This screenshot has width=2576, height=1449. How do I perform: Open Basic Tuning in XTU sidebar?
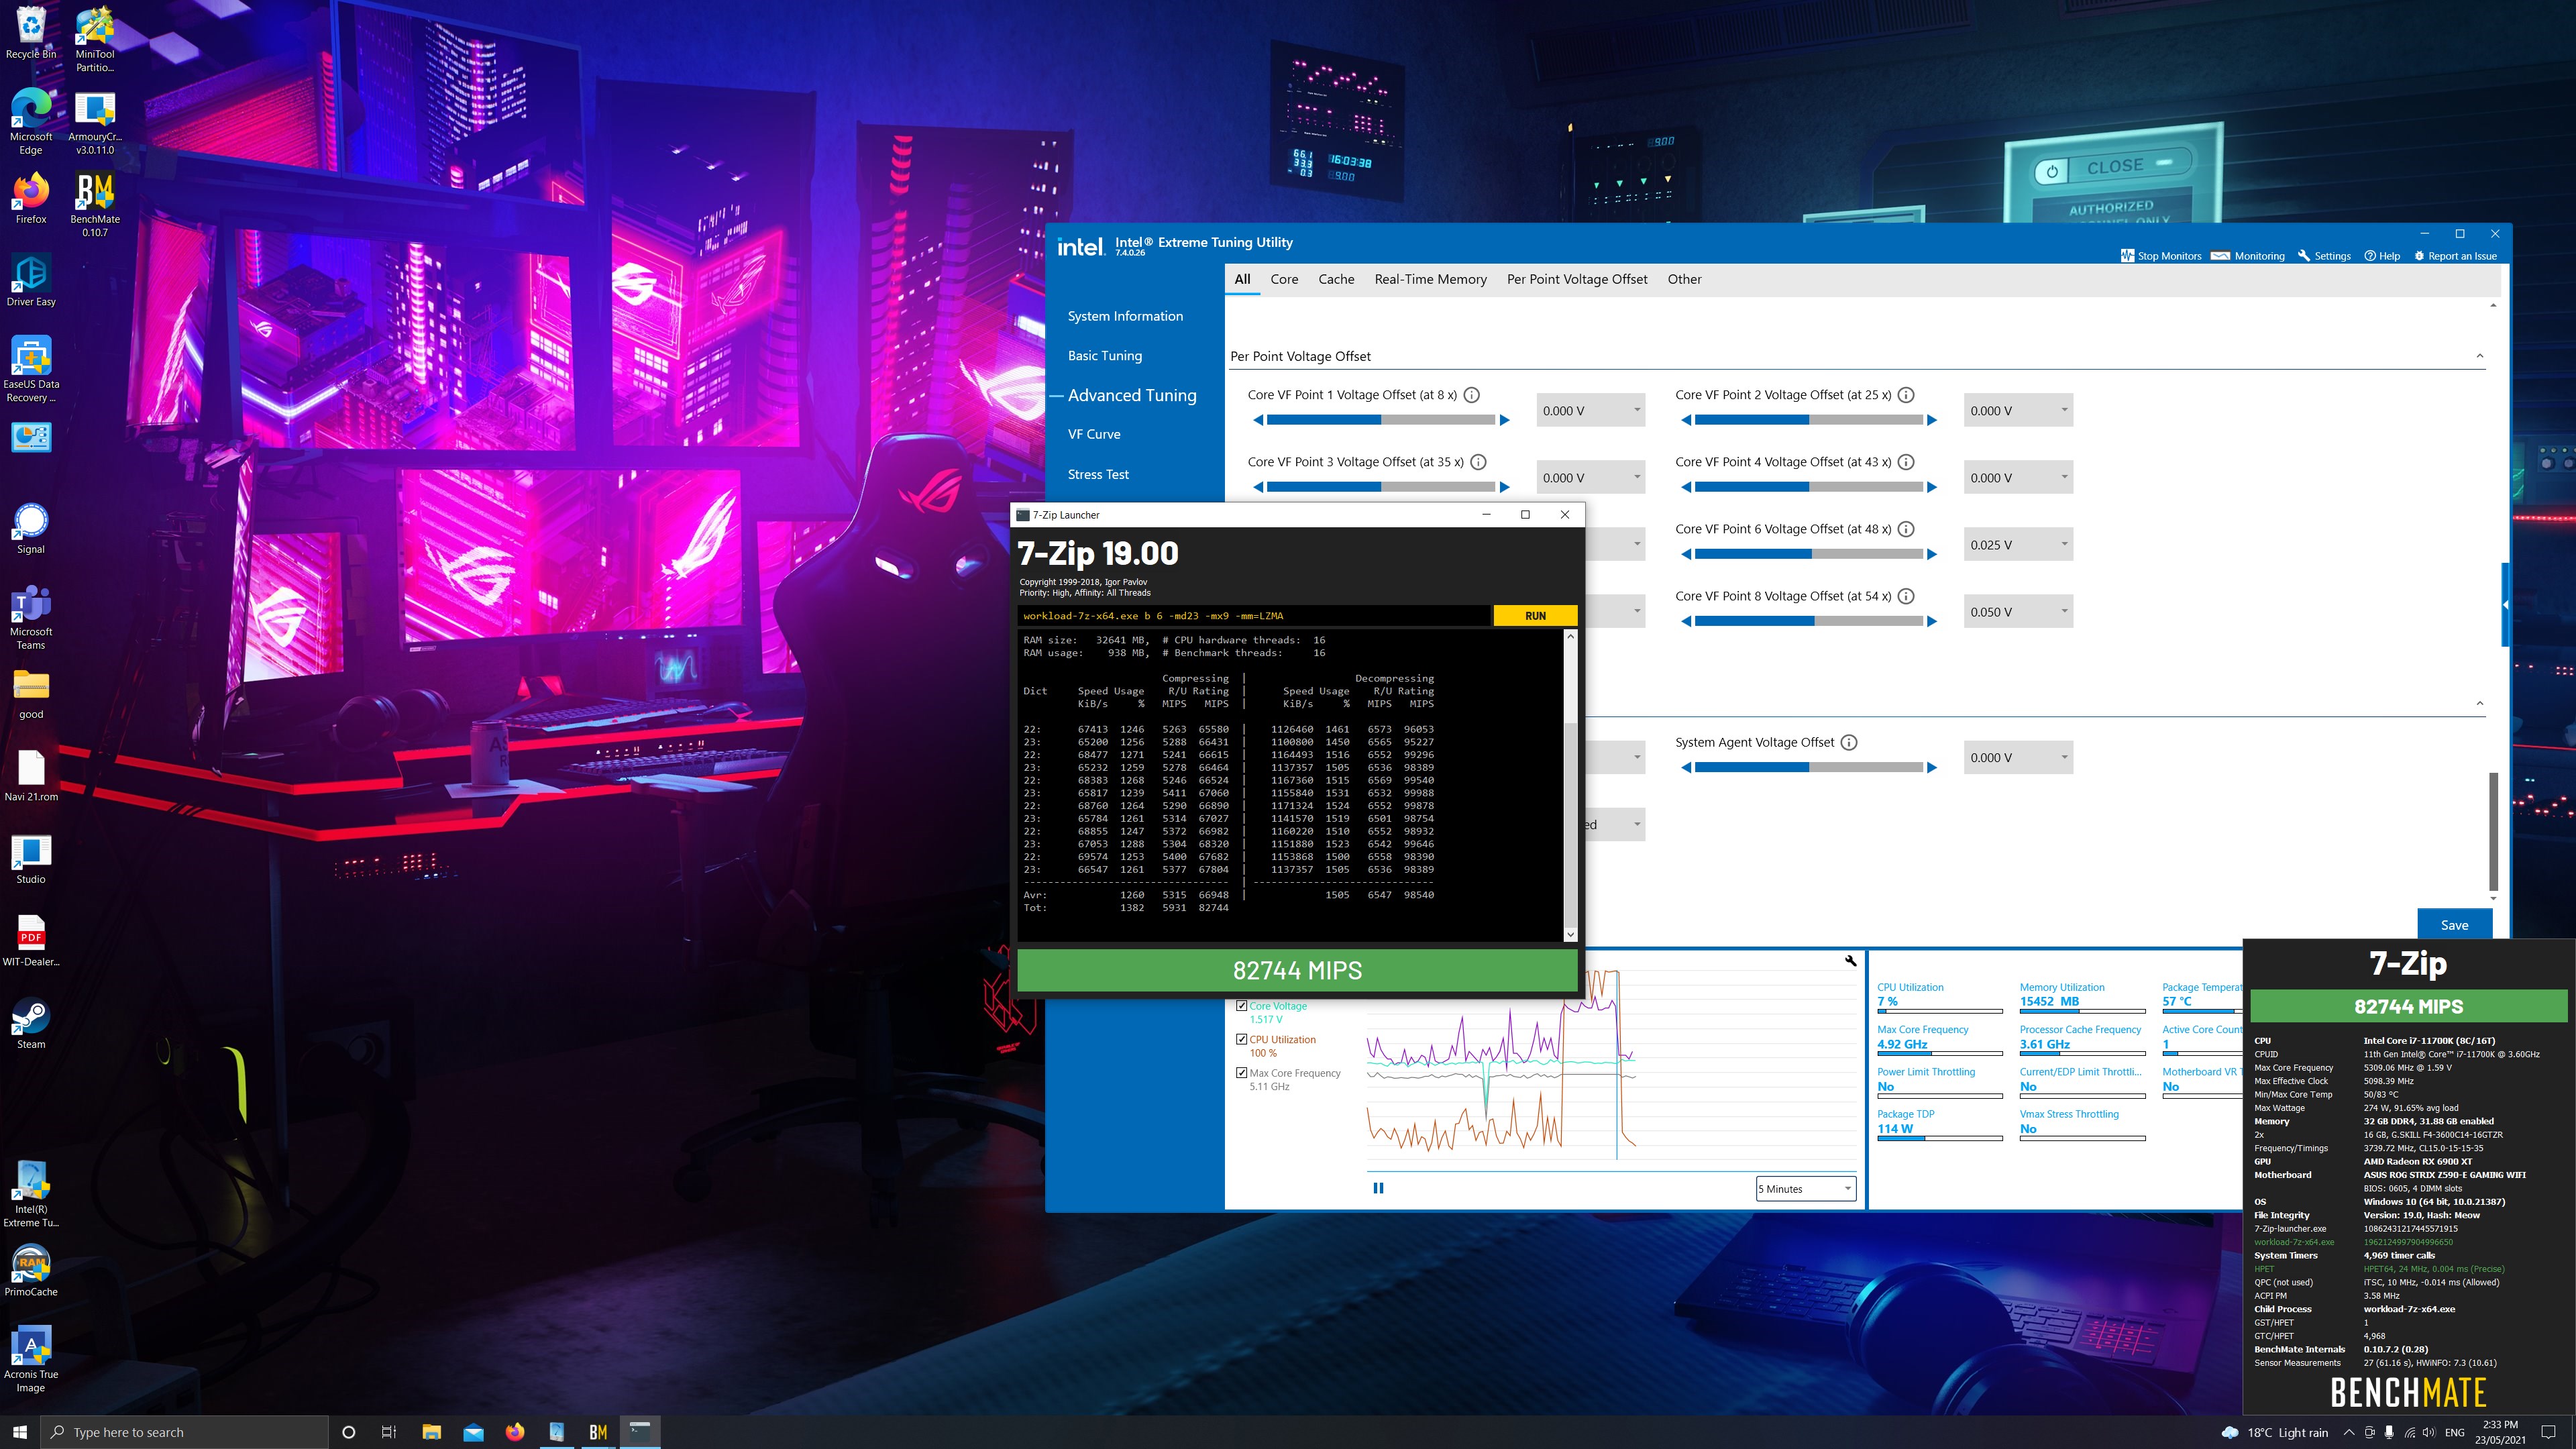(x=1104, y=355)
